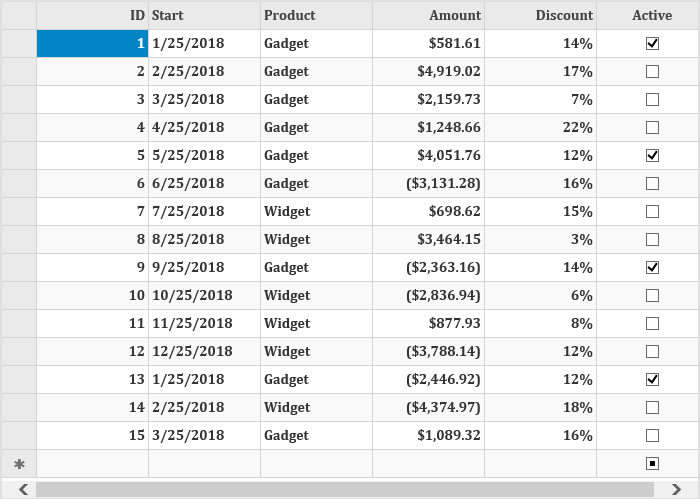This screenshot has width=700, height=499.
Task: Select the 10/25/2018 date cell
Action: (192, 296)
